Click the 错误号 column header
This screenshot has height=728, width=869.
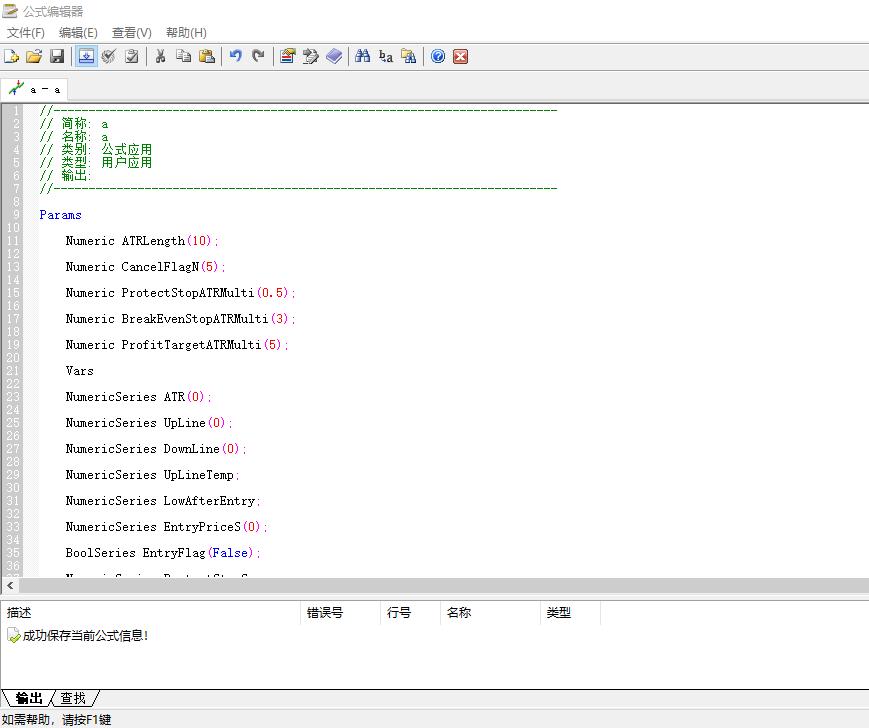(325, 613)
